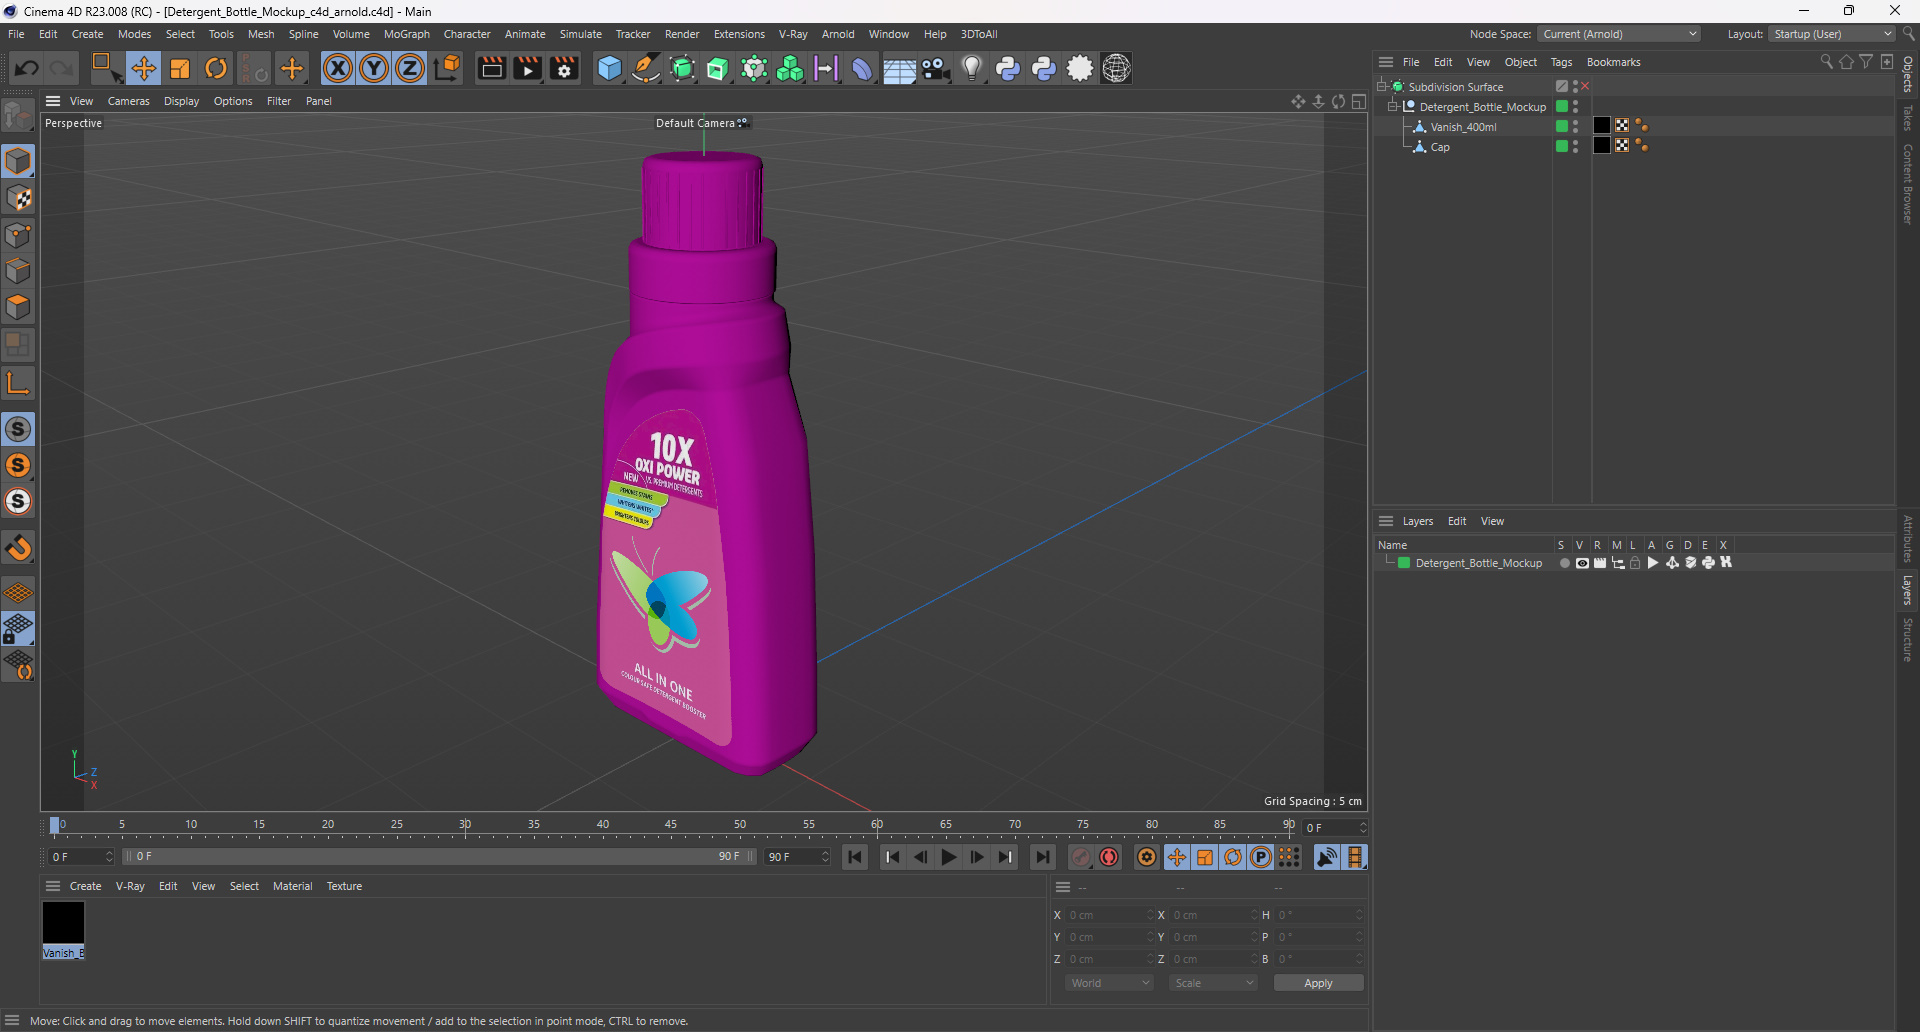Screen dimensions: 1920x1032
Task: Collapse the Subdivision Surface tree node
Action: click(1382, 87)
